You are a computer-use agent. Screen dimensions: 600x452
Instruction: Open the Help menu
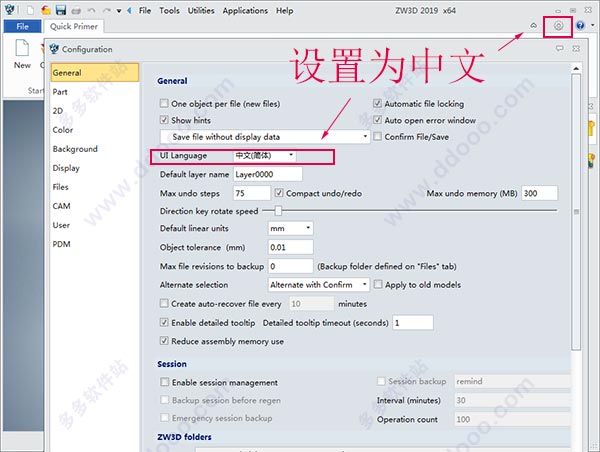point(285,11)
